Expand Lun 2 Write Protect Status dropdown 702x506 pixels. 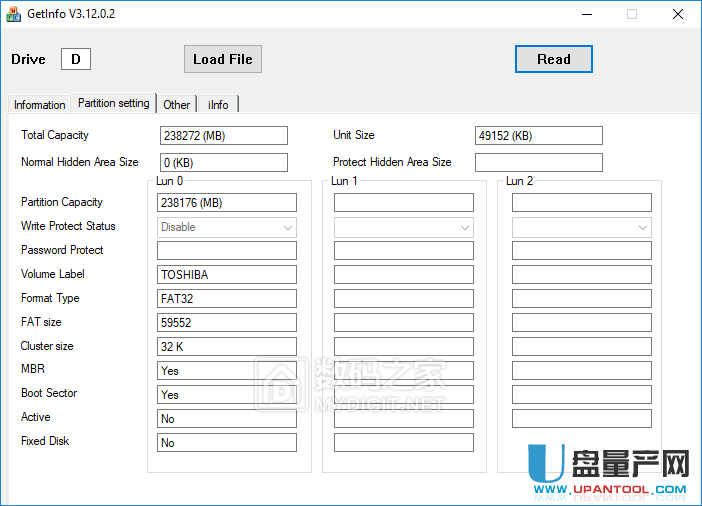point(581,227)
